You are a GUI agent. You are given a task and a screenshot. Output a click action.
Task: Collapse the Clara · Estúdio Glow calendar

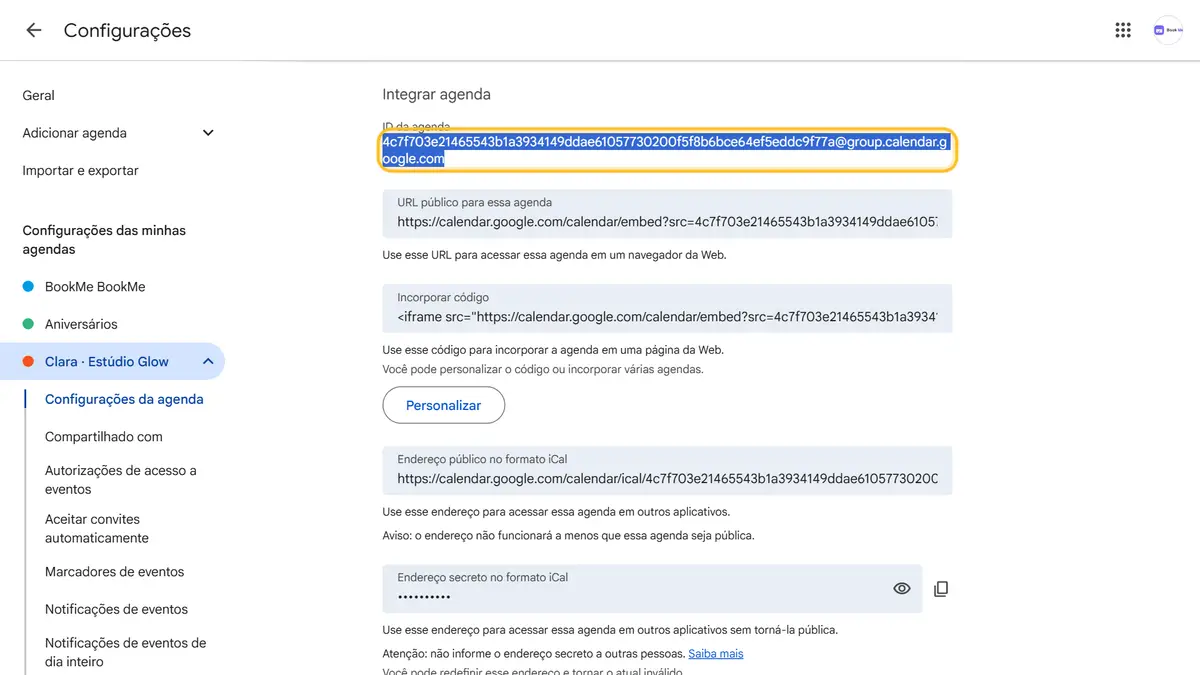[208, 361]
